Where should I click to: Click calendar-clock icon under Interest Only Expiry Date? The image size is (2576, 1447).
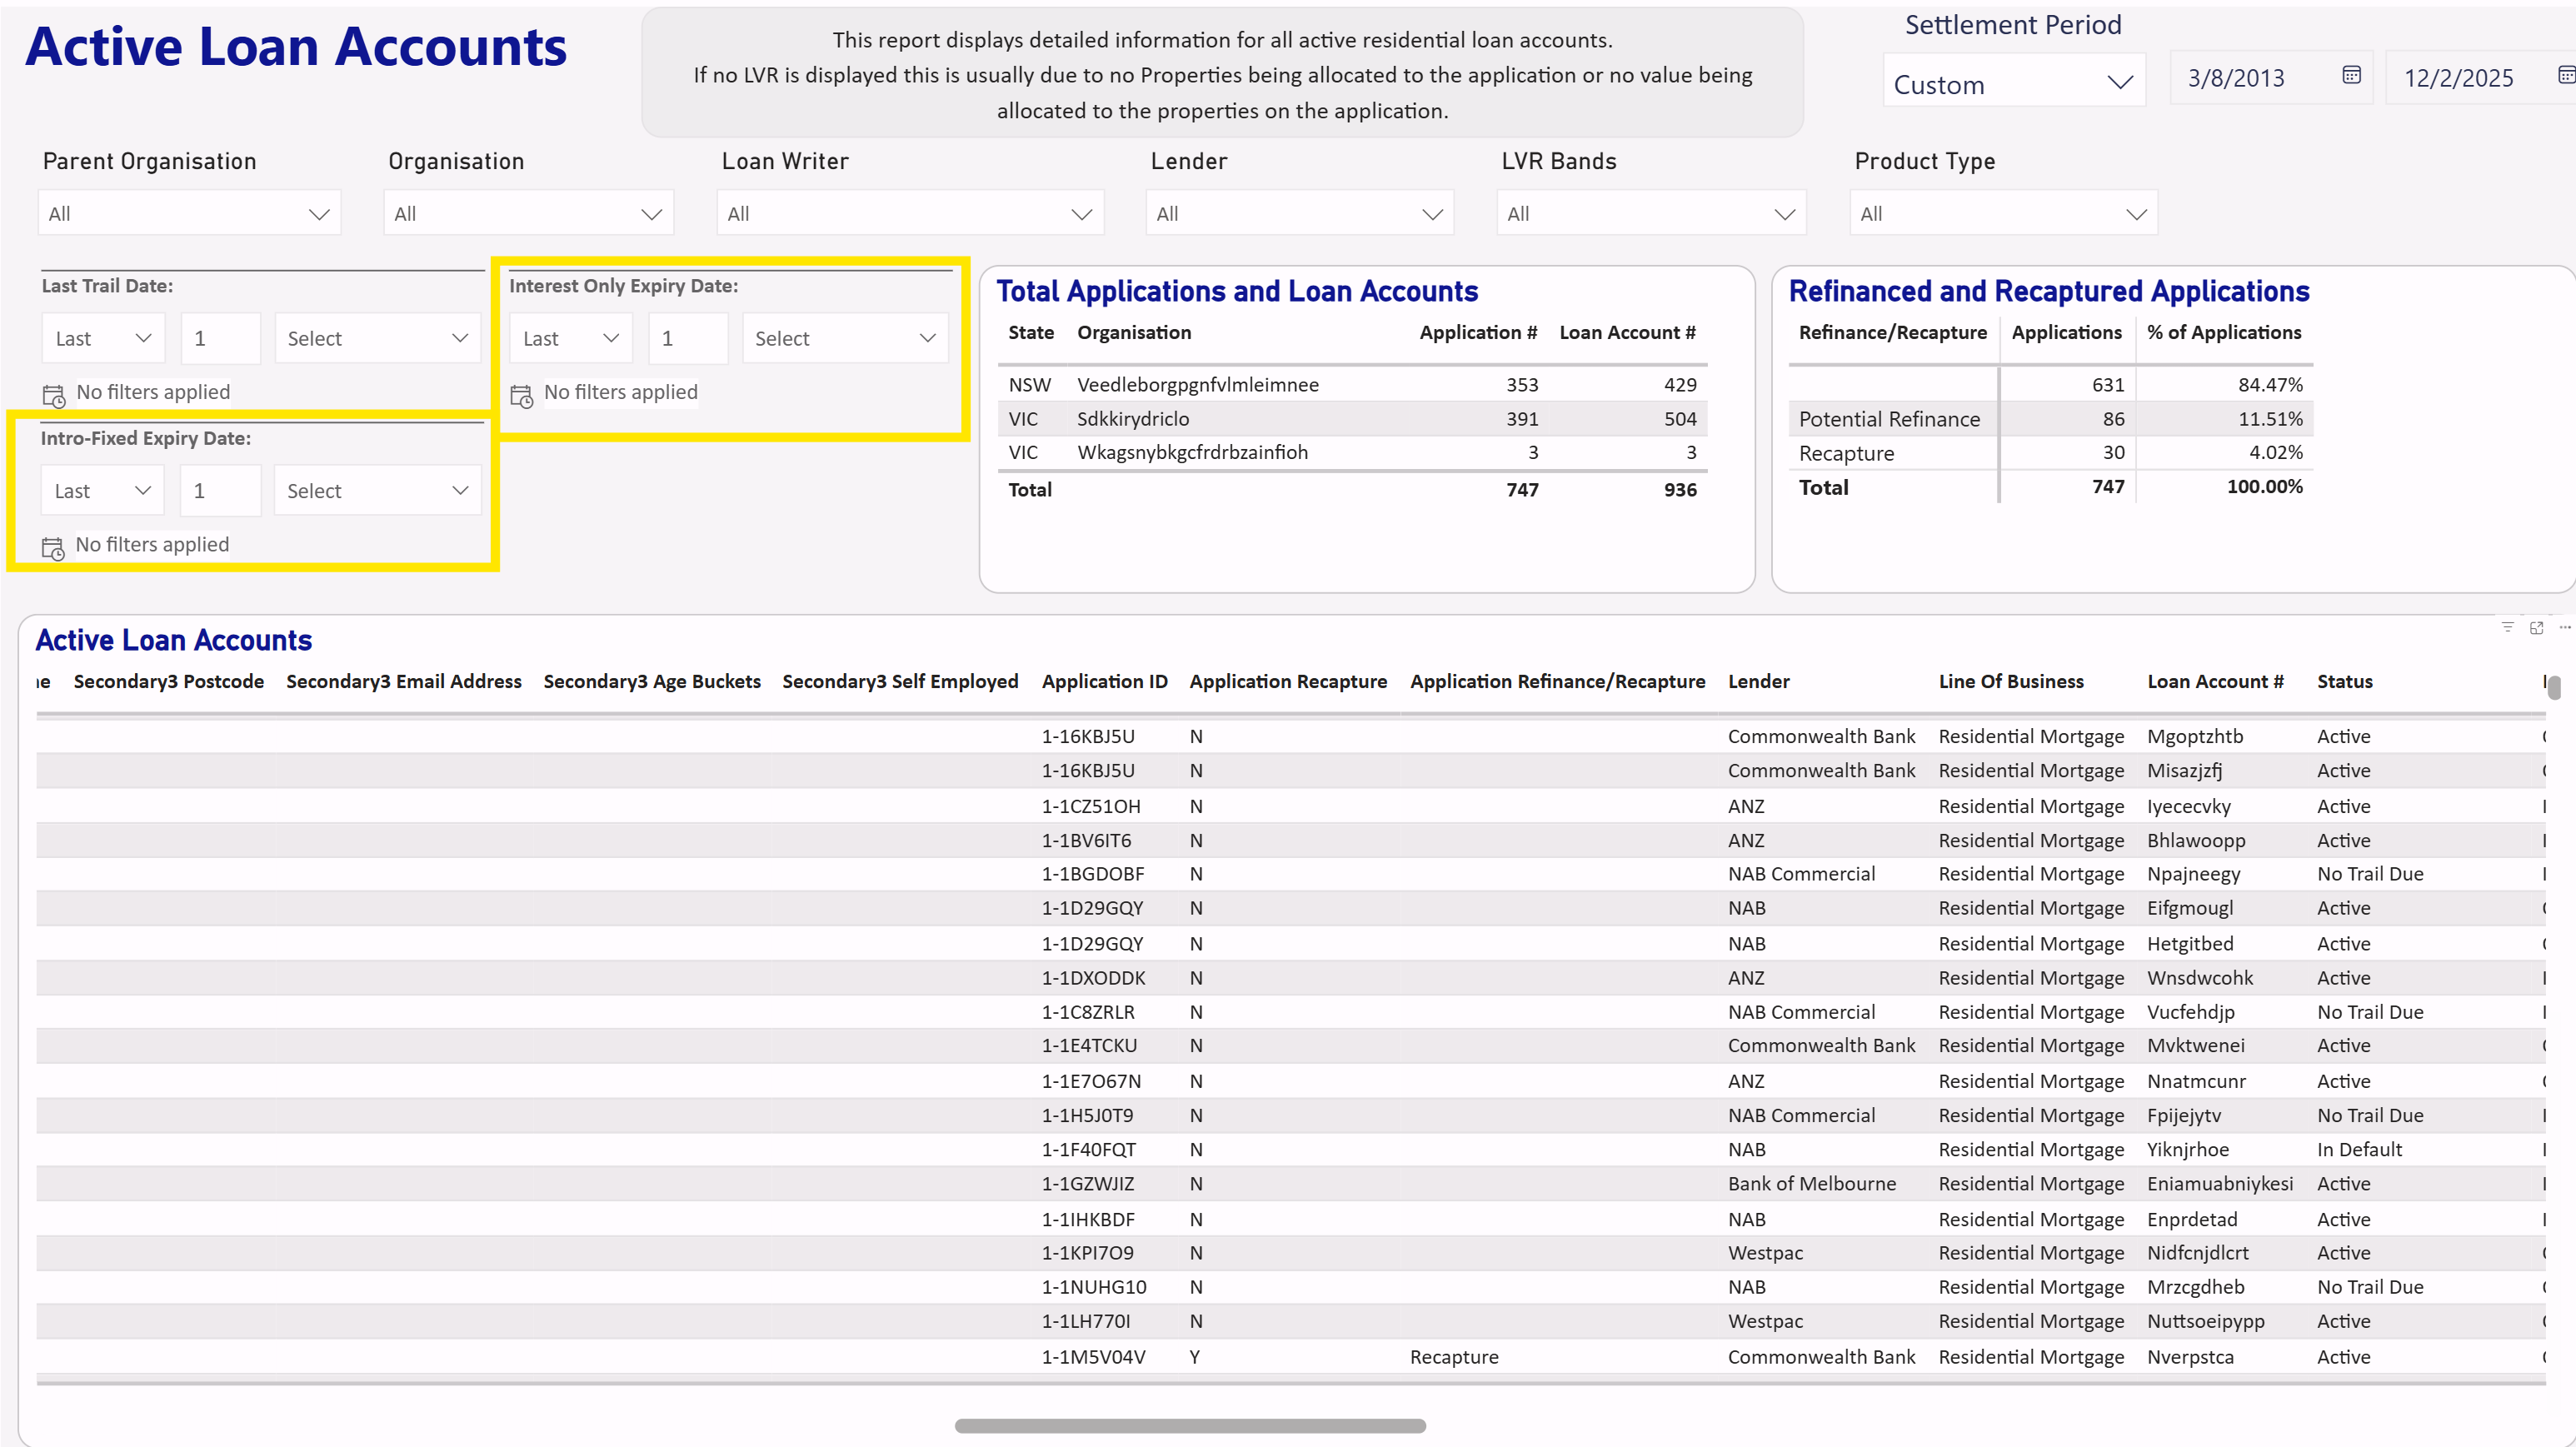(521, 395)
